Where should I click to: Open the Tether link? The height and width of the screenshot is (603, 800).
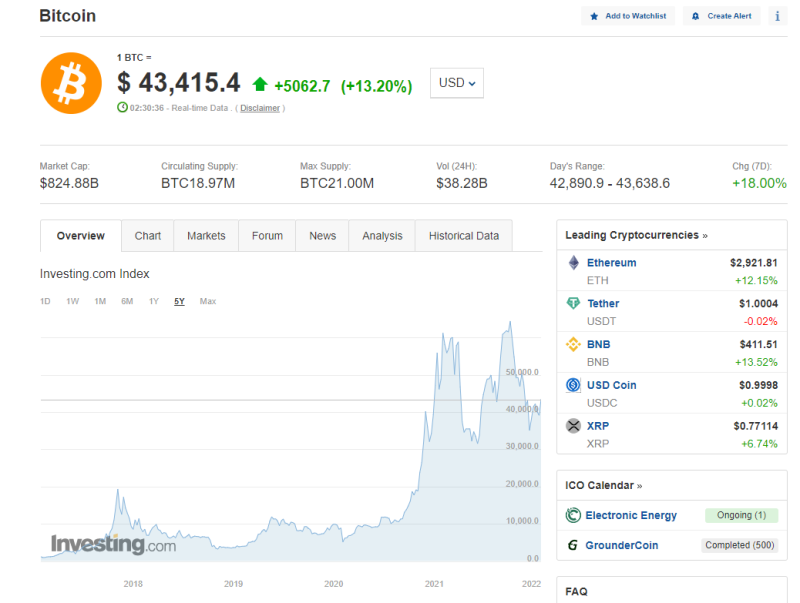point(603,304)
